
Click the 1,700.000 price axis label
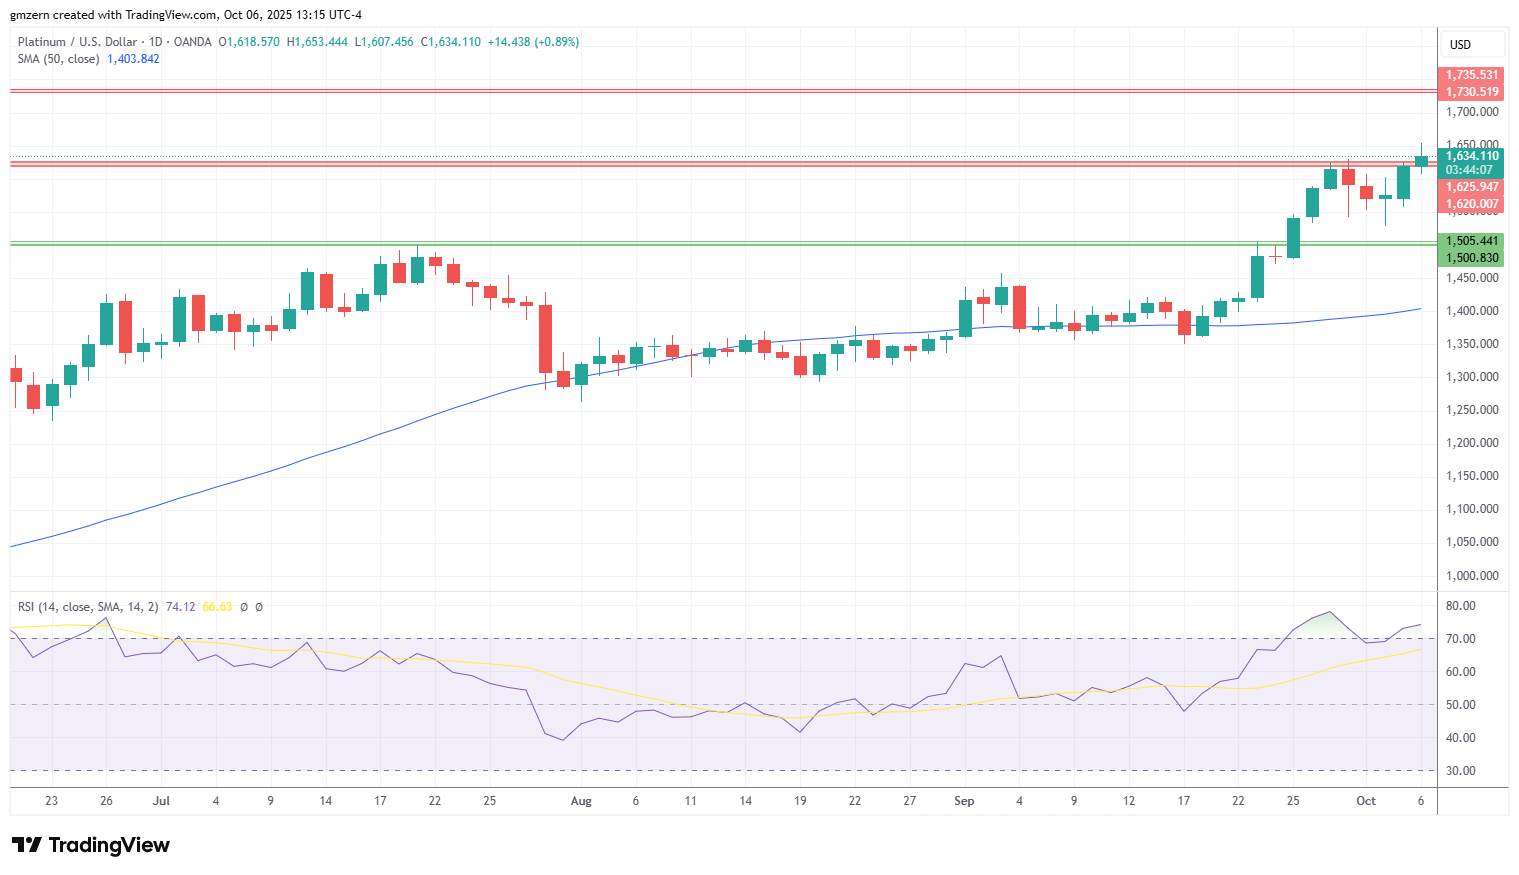pyautogui.click(x=1472, y=112)
